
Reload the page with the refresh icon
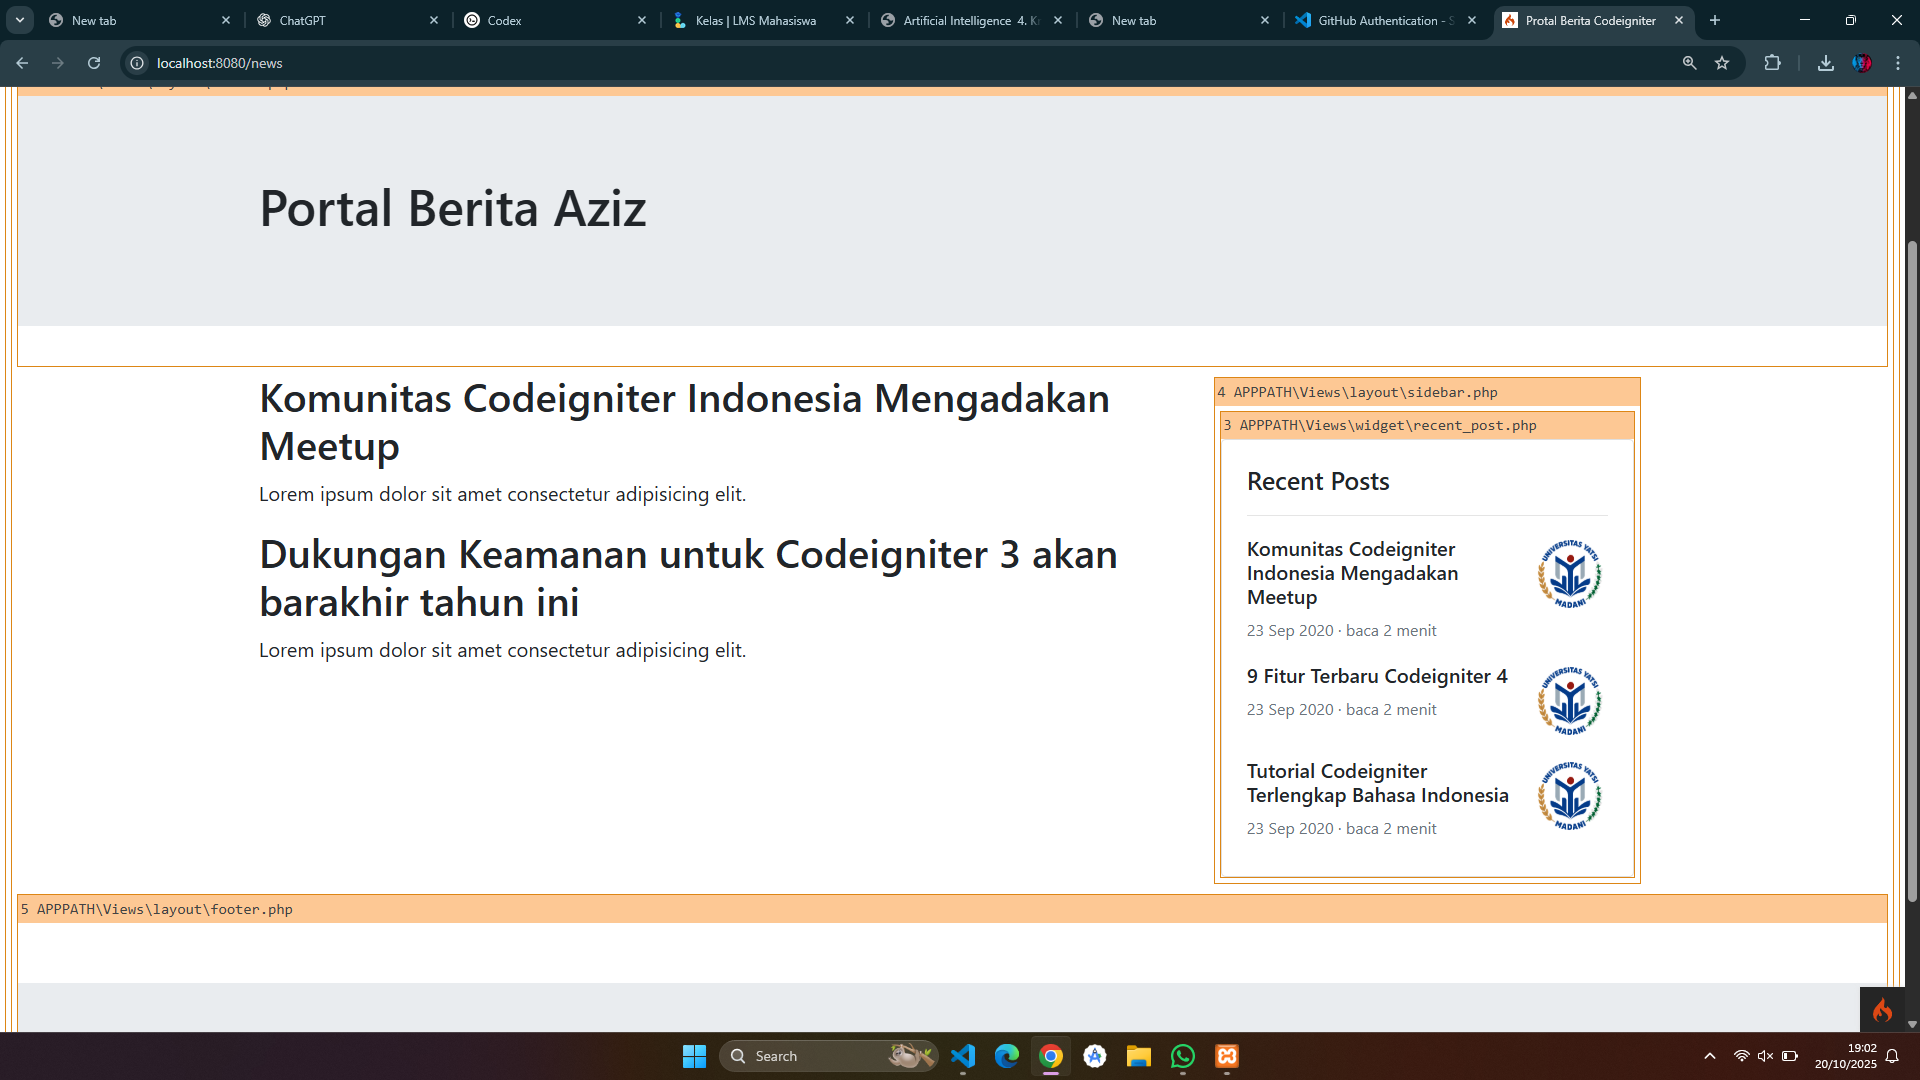(x=94, y=63)
